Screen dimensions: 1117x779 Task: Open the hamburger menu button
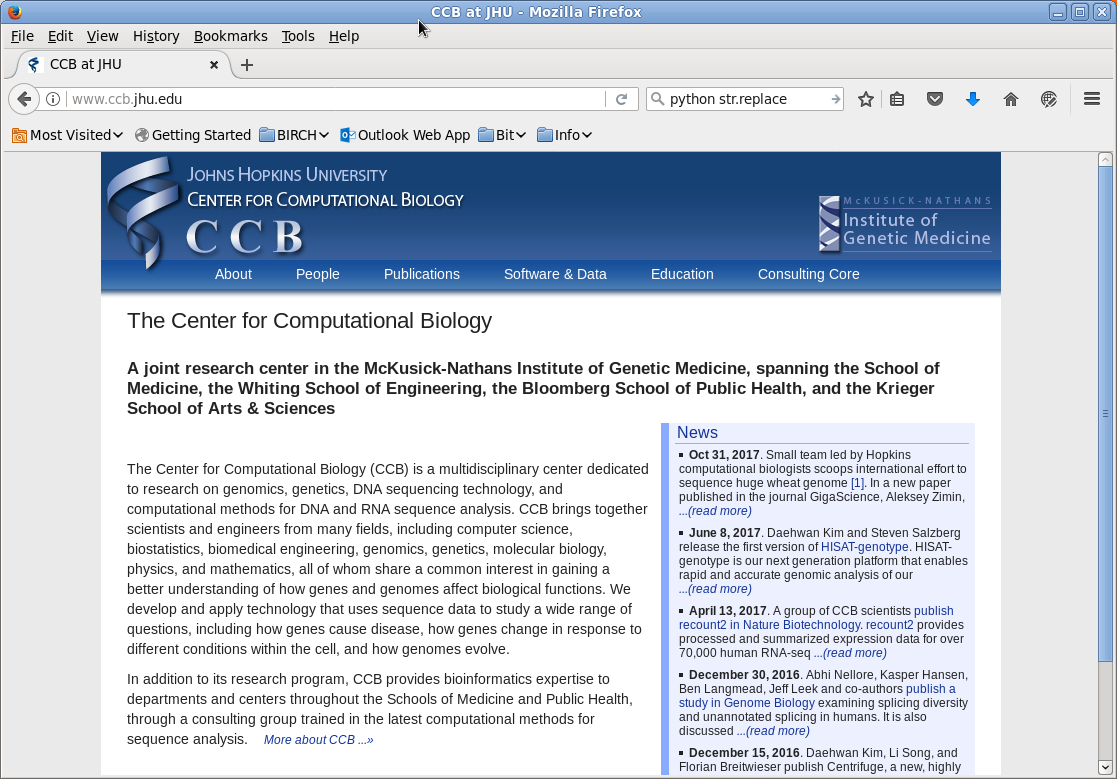[1092, 99]
